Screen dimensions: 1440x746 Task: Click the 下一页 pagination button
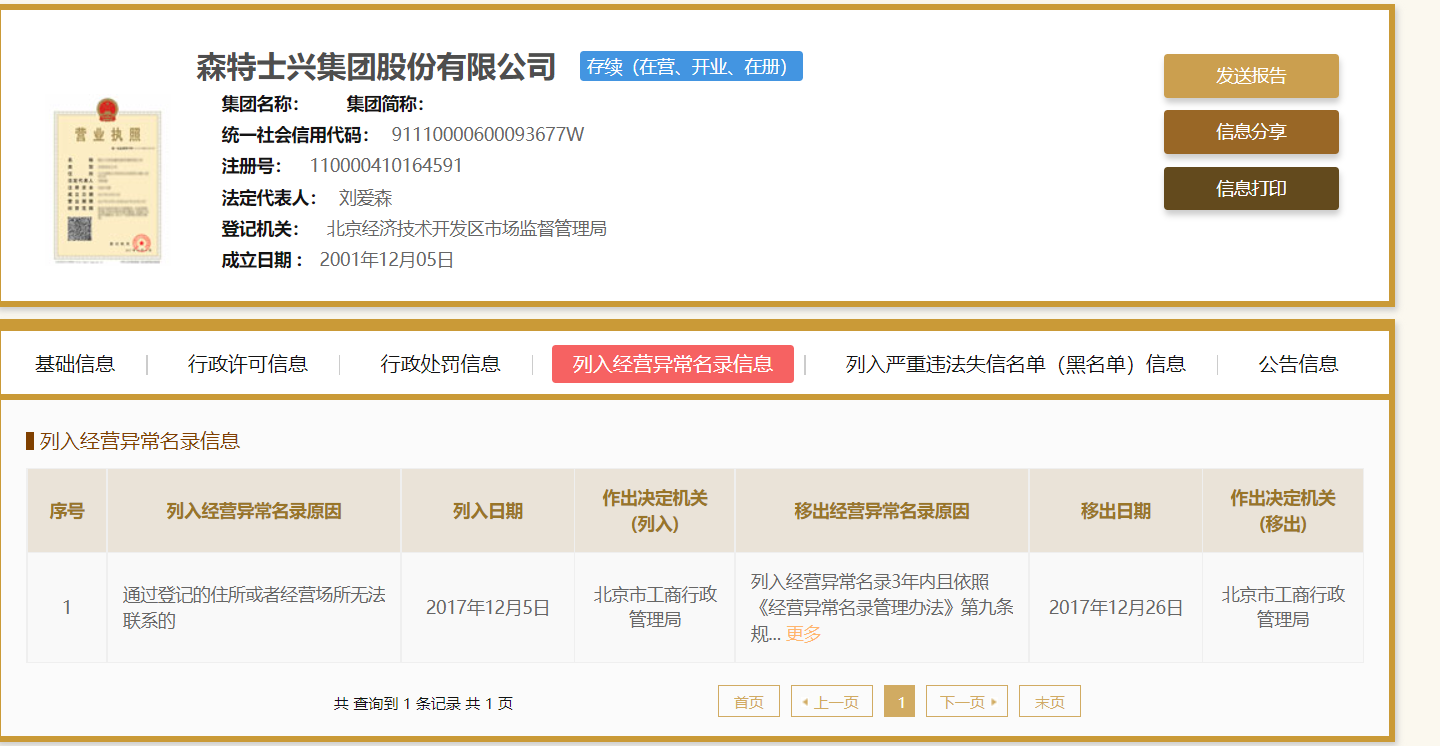pyautogui.click(x=967, y=702)
